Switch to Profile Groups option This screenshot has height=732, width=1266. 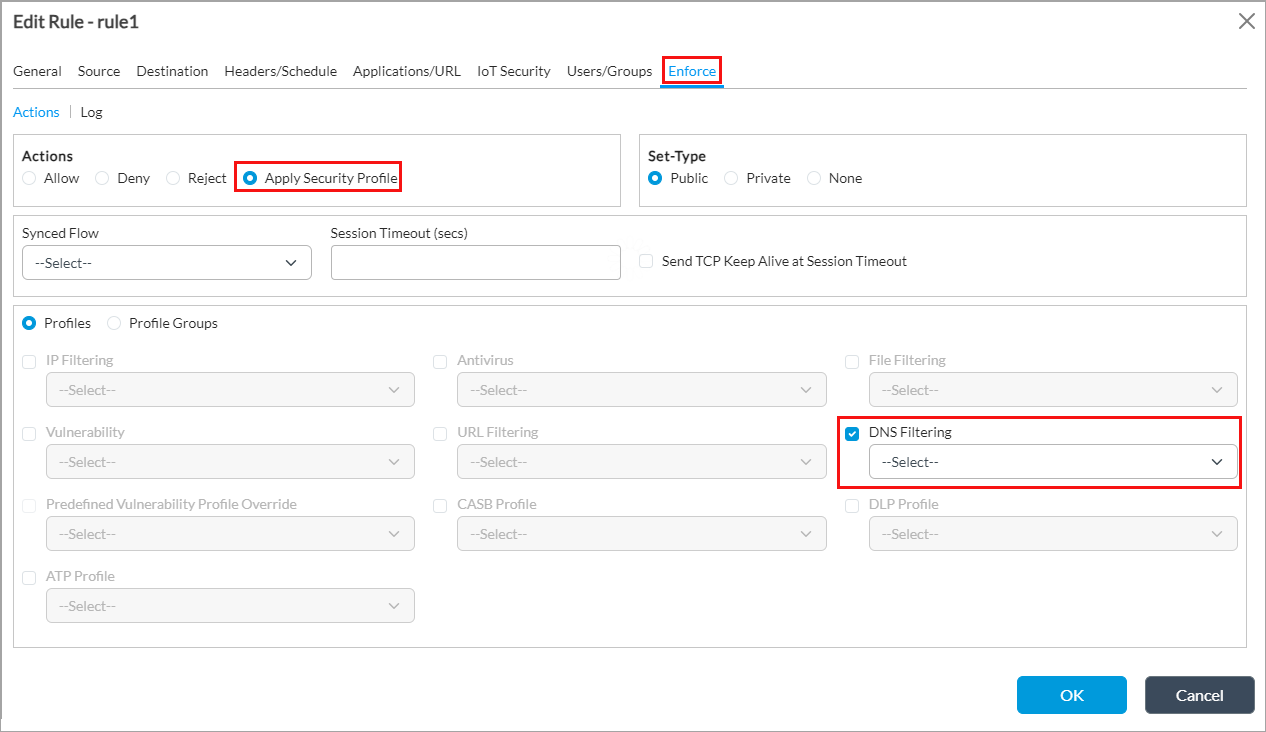(114, 323)
